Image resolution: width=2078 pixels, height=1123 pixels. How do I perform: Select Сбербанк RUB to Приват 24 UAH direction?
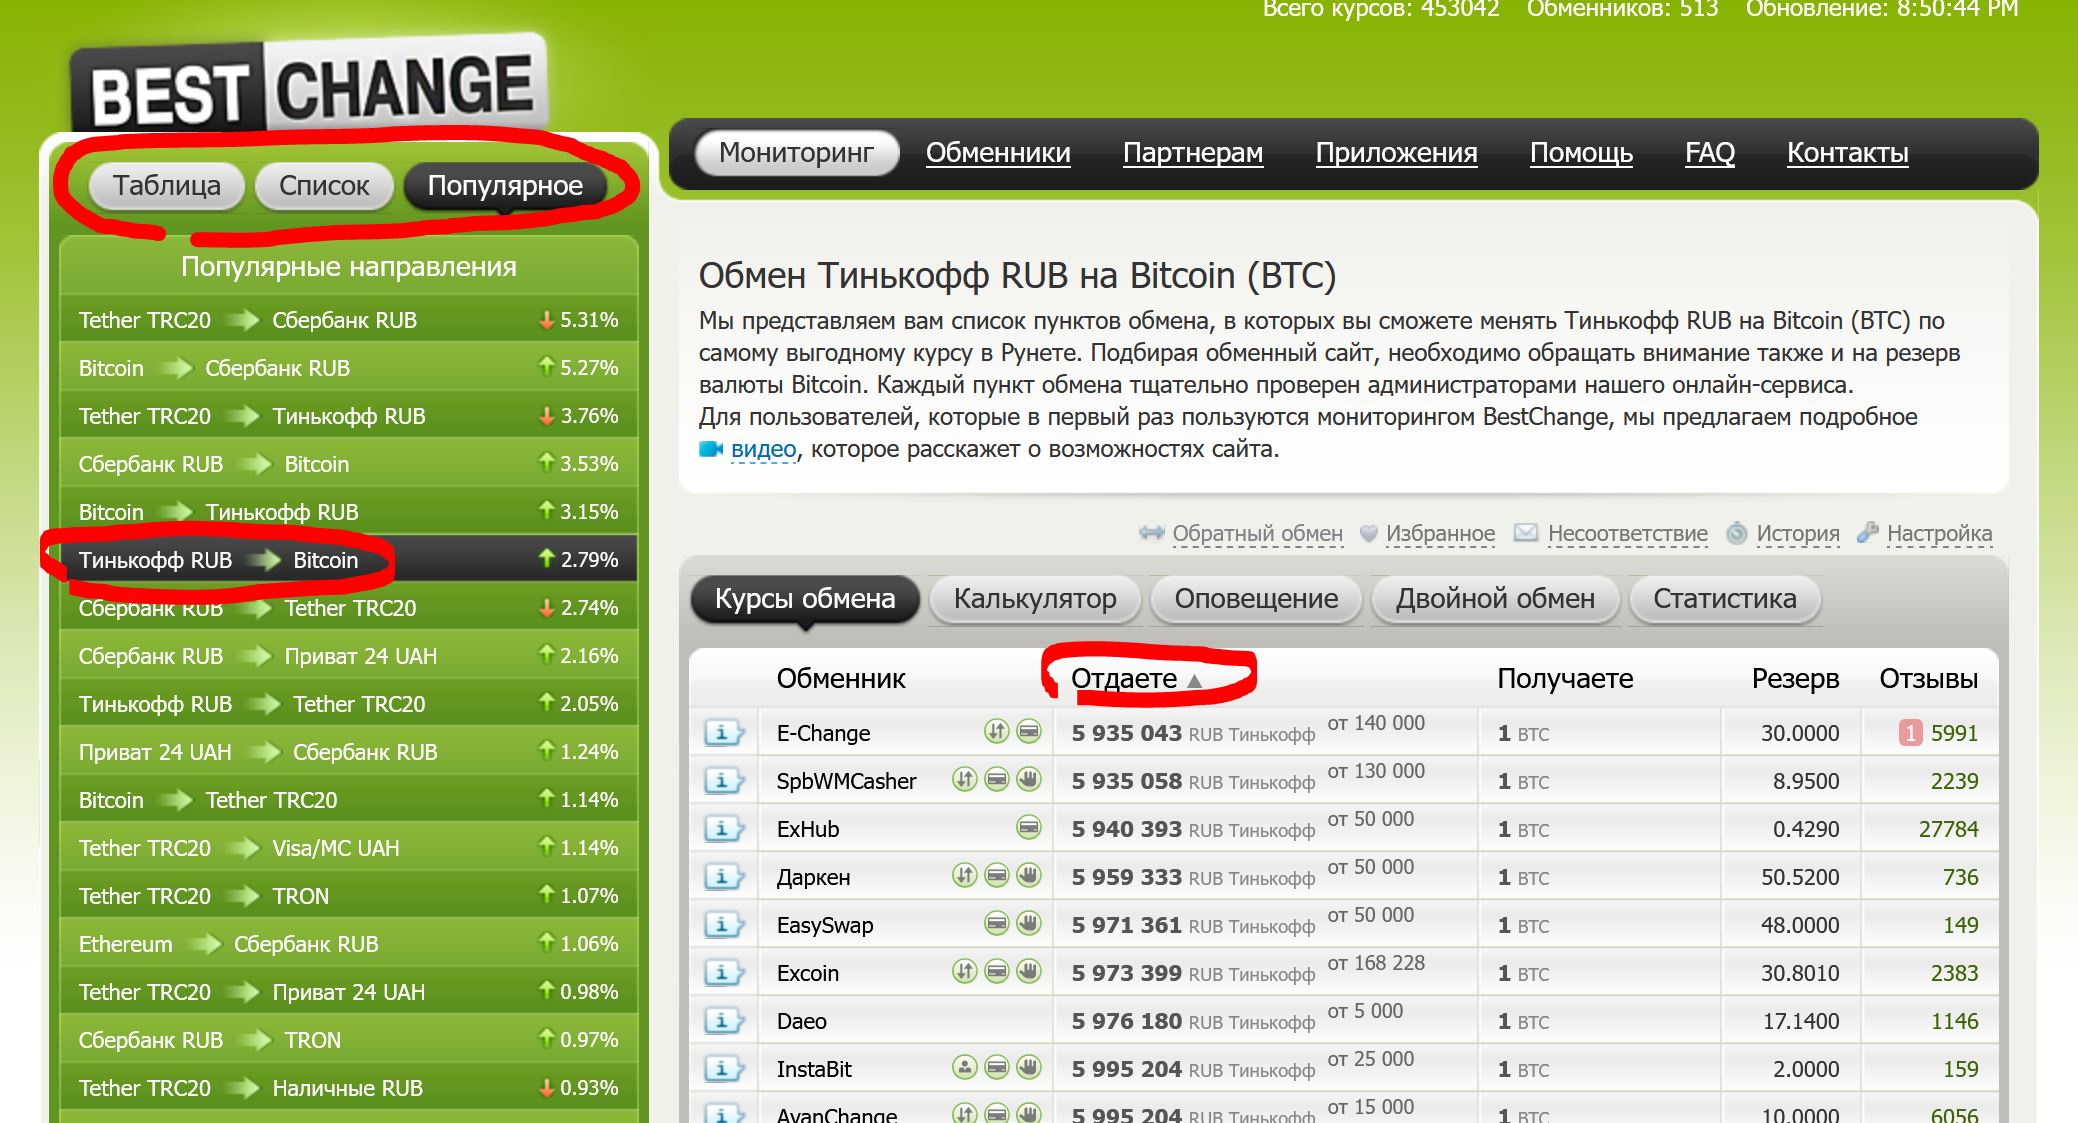(349, 656)
